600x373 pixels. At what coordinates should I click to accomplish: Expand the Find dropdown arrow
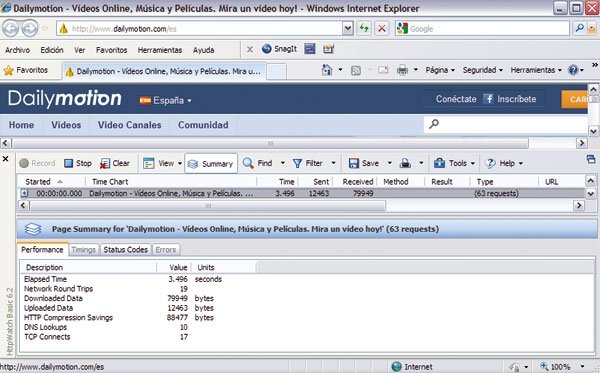coord(283,163)
